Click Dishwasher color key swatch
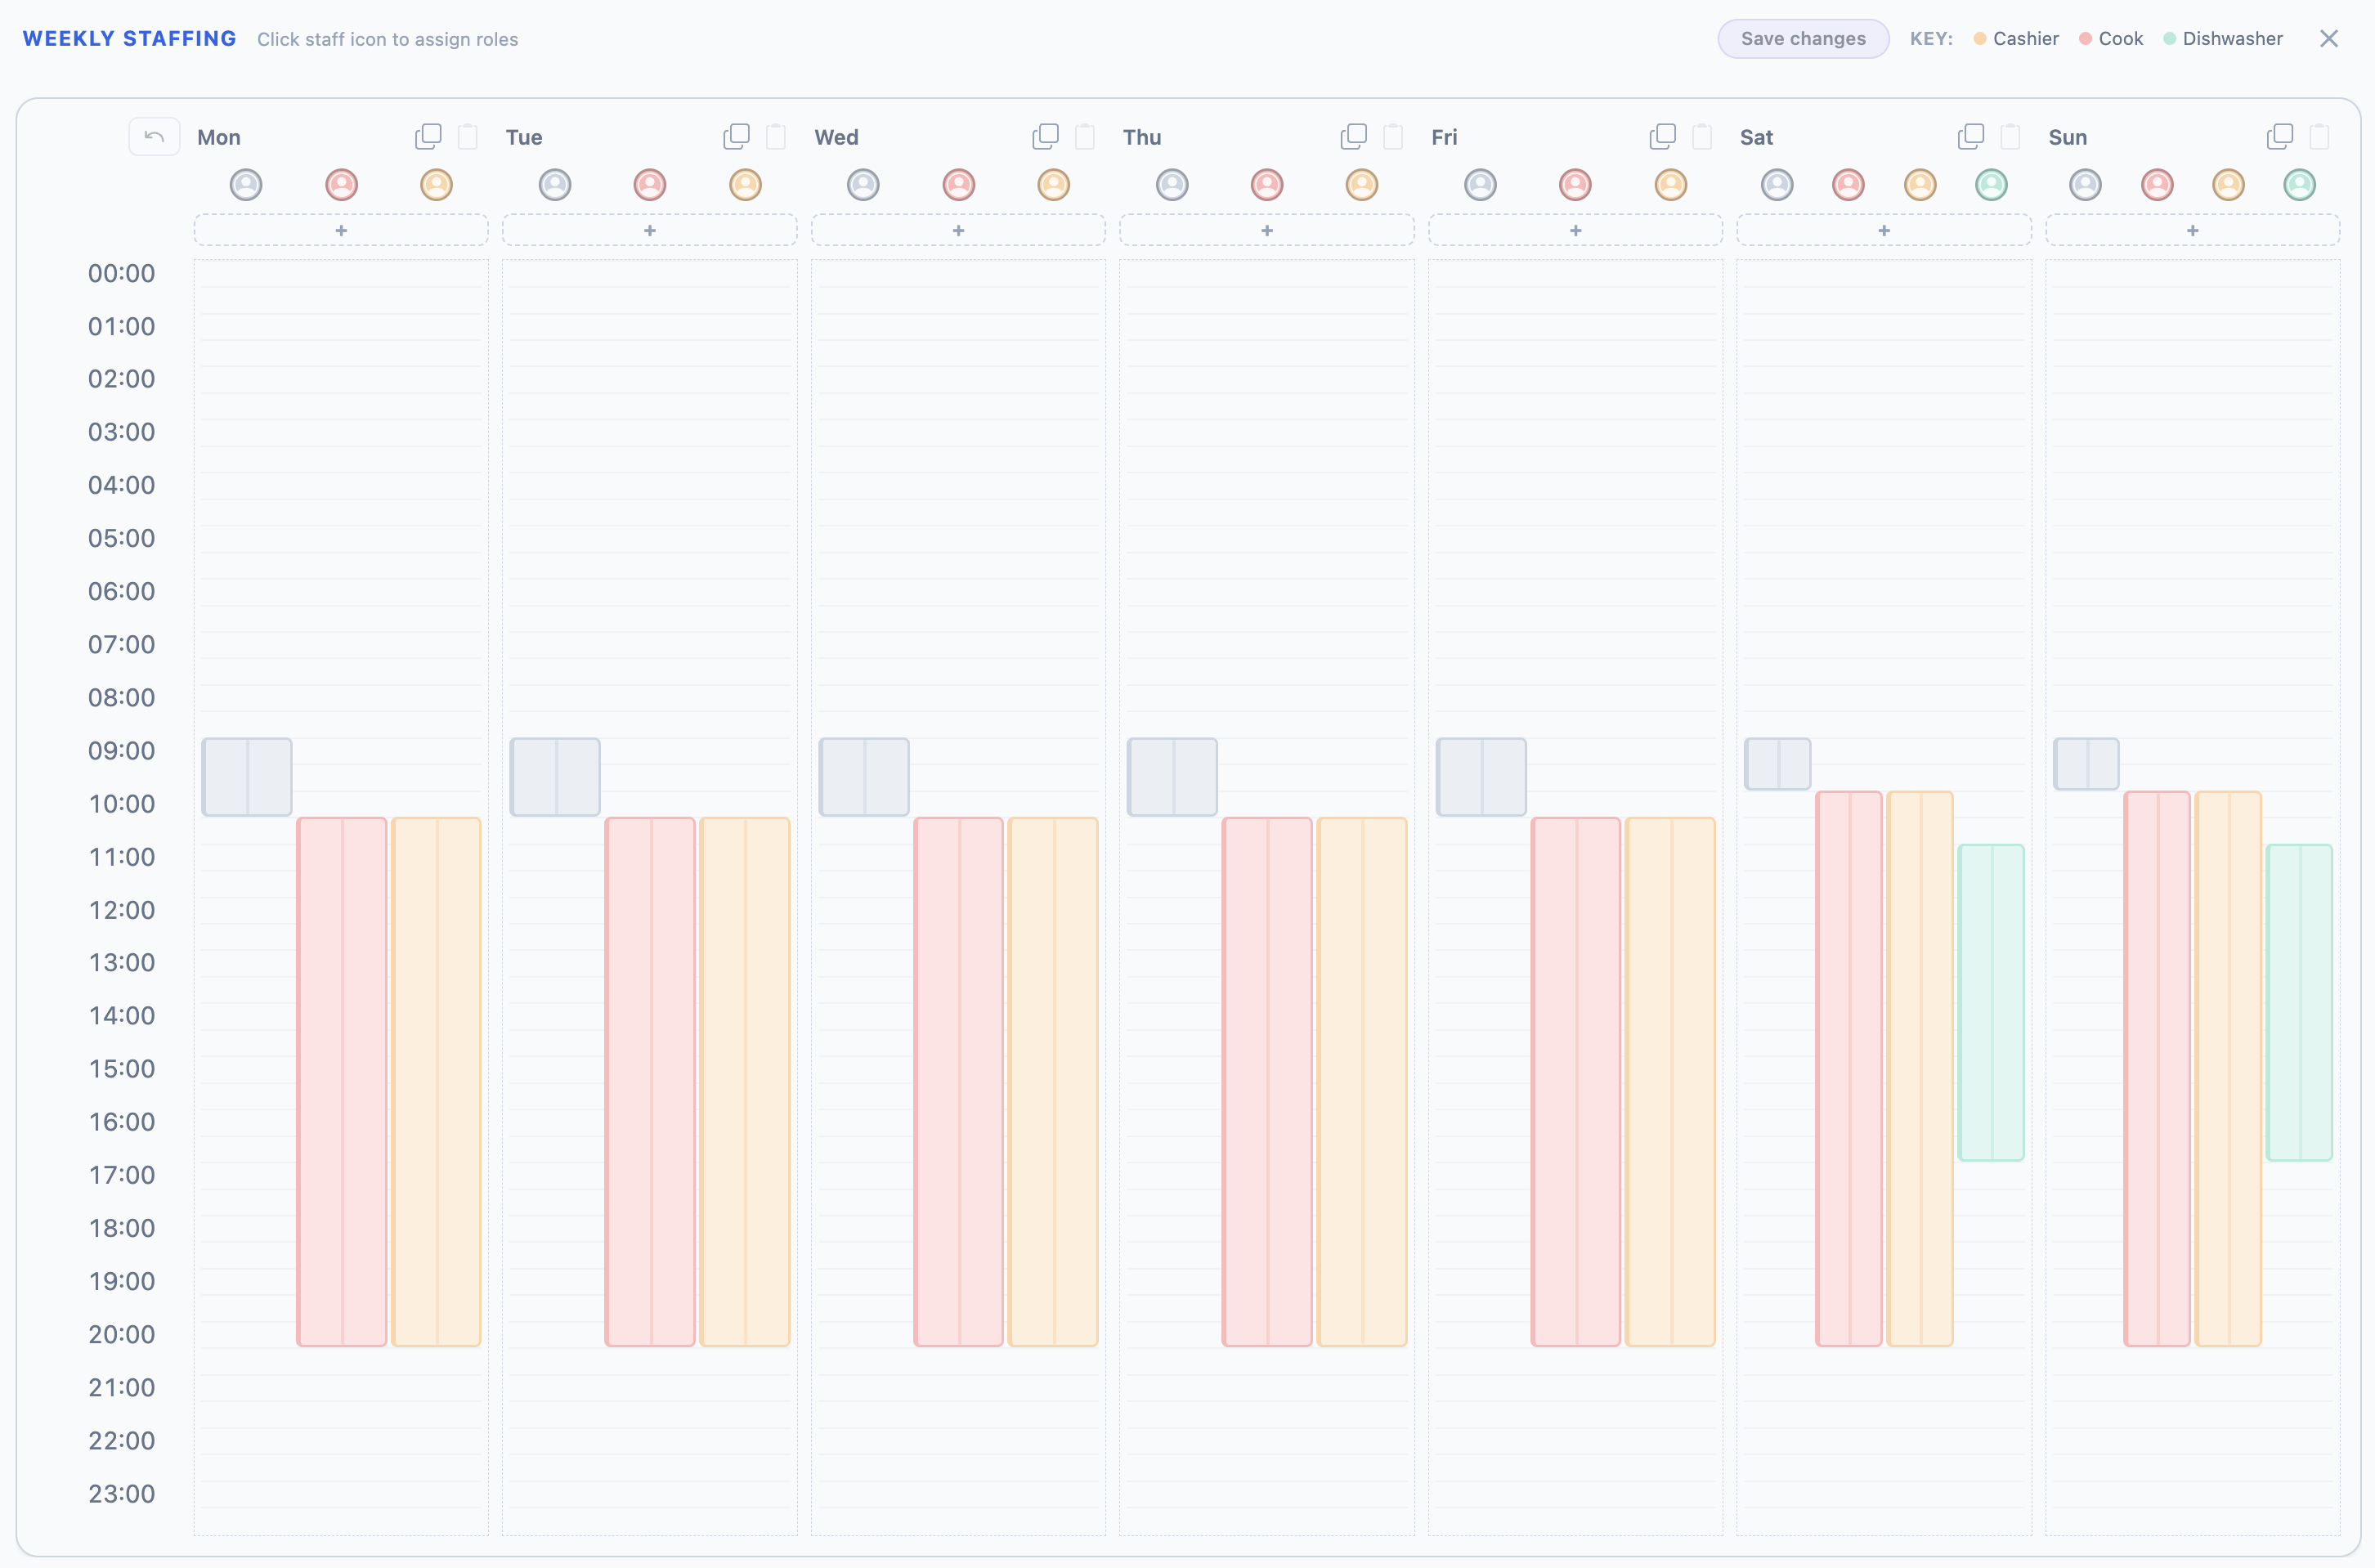The height and width of the screenshot is (1568, 2375). (2169, 39)
